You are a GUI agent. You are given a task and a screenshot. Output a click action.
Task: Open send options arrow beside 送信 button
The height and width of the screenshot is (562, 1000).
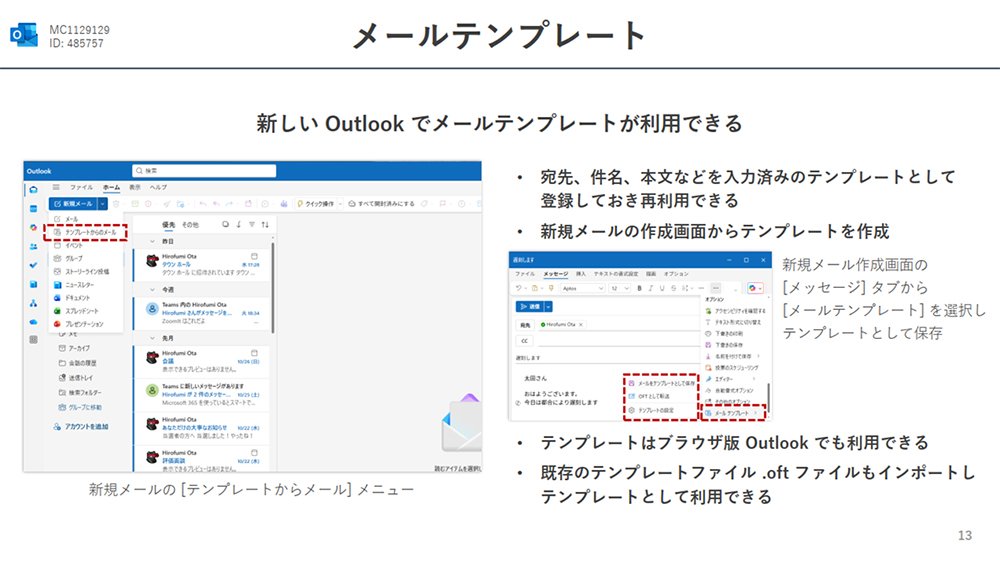[x=548, y=307]
